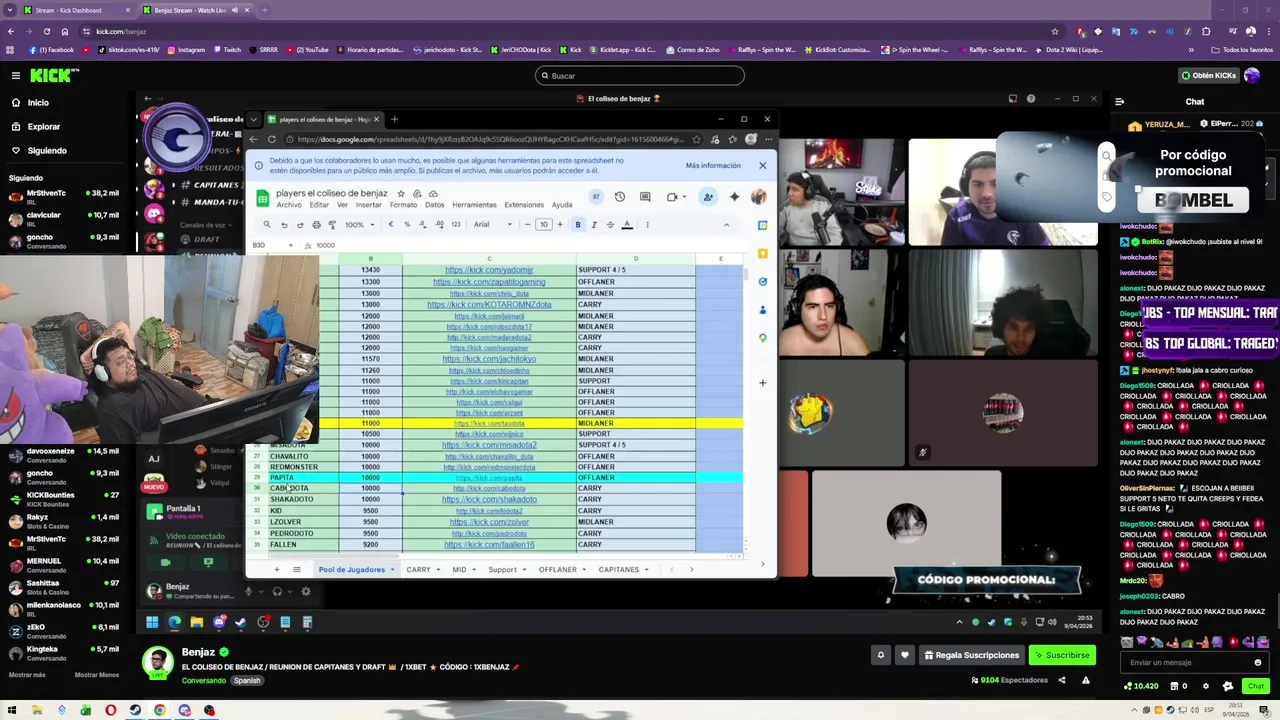The height and width of the screenshot is (720, 1280).
Task: Toggle bold B in Sheets toolbar
Action: (578, 225)
